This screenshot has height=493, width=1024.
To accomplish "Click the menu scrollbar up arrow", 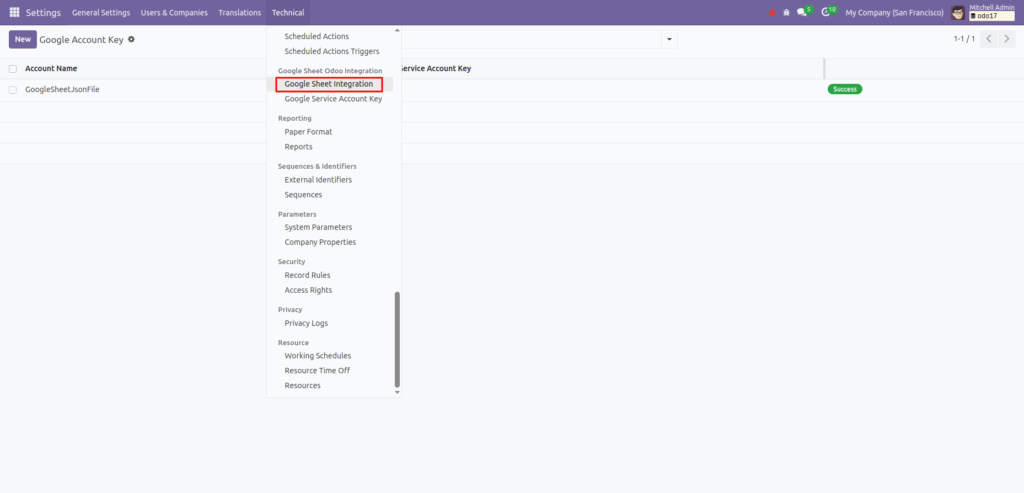I will coord(397,30).
